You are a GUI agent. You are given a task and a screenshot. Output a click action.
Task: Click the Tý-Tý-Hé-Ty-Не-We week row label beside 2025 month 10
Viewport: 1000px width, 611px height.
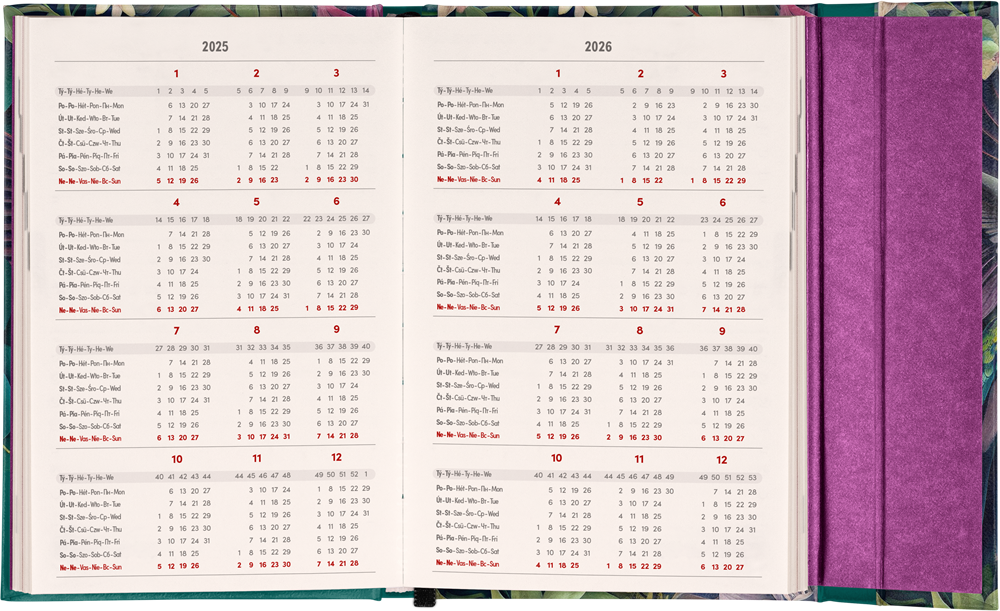tap(87, 478)
